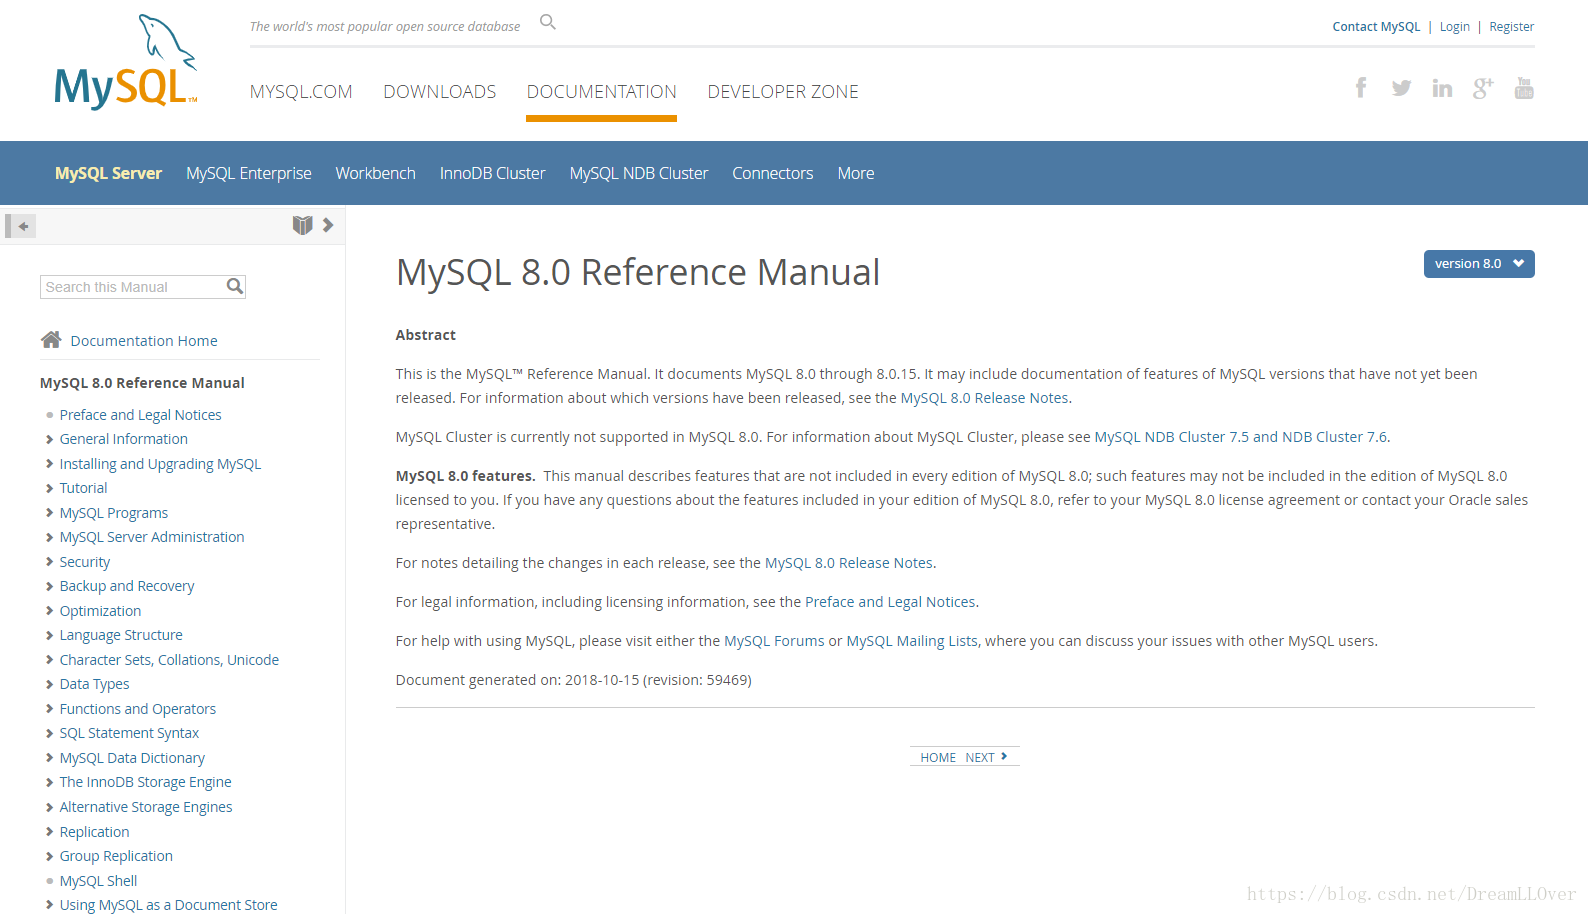Image resolution: width=1588 pixels, height=914 pixels.
Task: Click the Documentation Home house icon
Action: point(51,340)
